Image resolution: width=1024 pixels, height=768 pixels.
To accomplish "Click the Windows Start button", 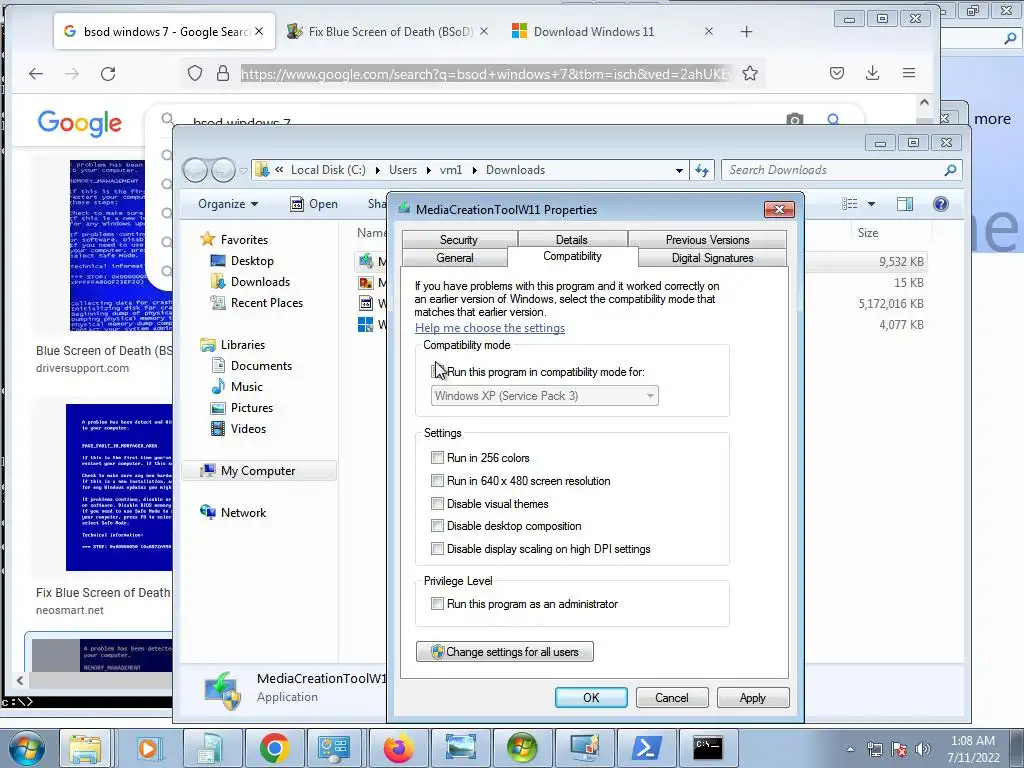I will click(x=27, y=747).
